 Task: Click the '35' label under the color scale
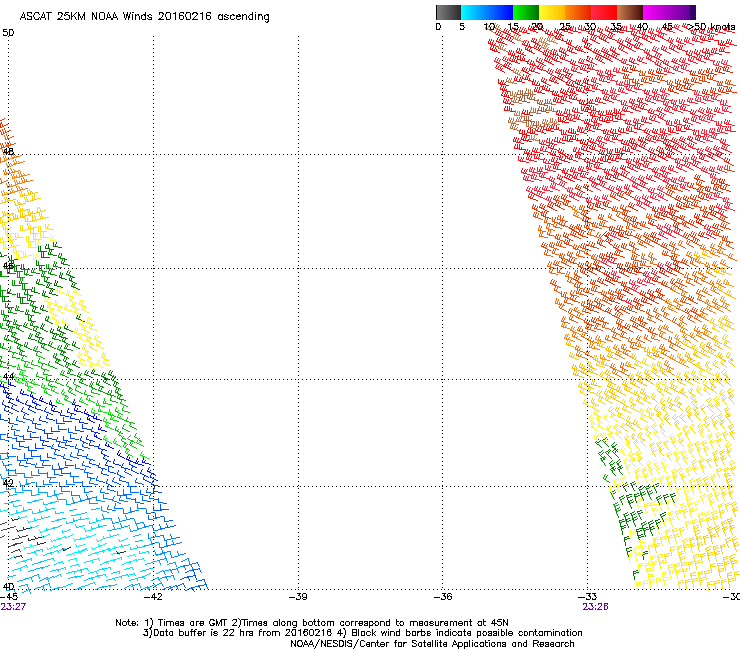tap(616, 27)
